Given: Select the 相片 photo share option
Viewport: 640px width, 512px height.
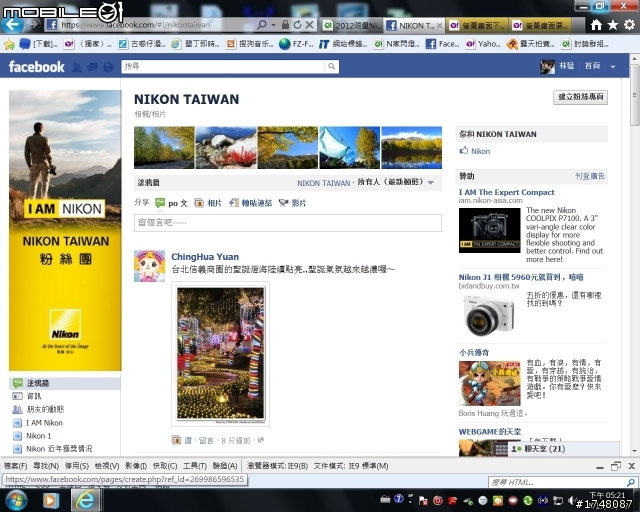Looking at the screenshot, I should point(208,203).
